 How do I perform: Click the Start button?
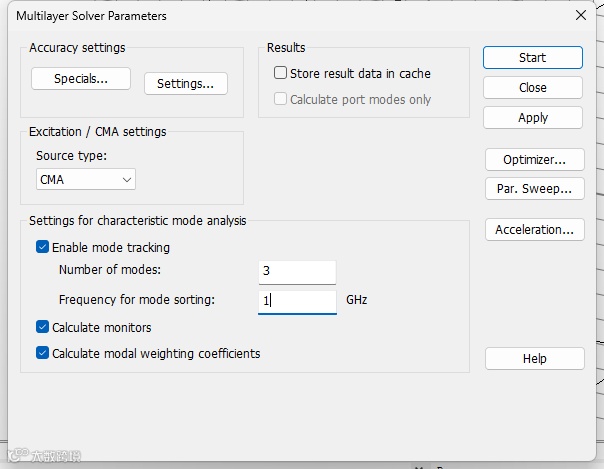point(532,58)
